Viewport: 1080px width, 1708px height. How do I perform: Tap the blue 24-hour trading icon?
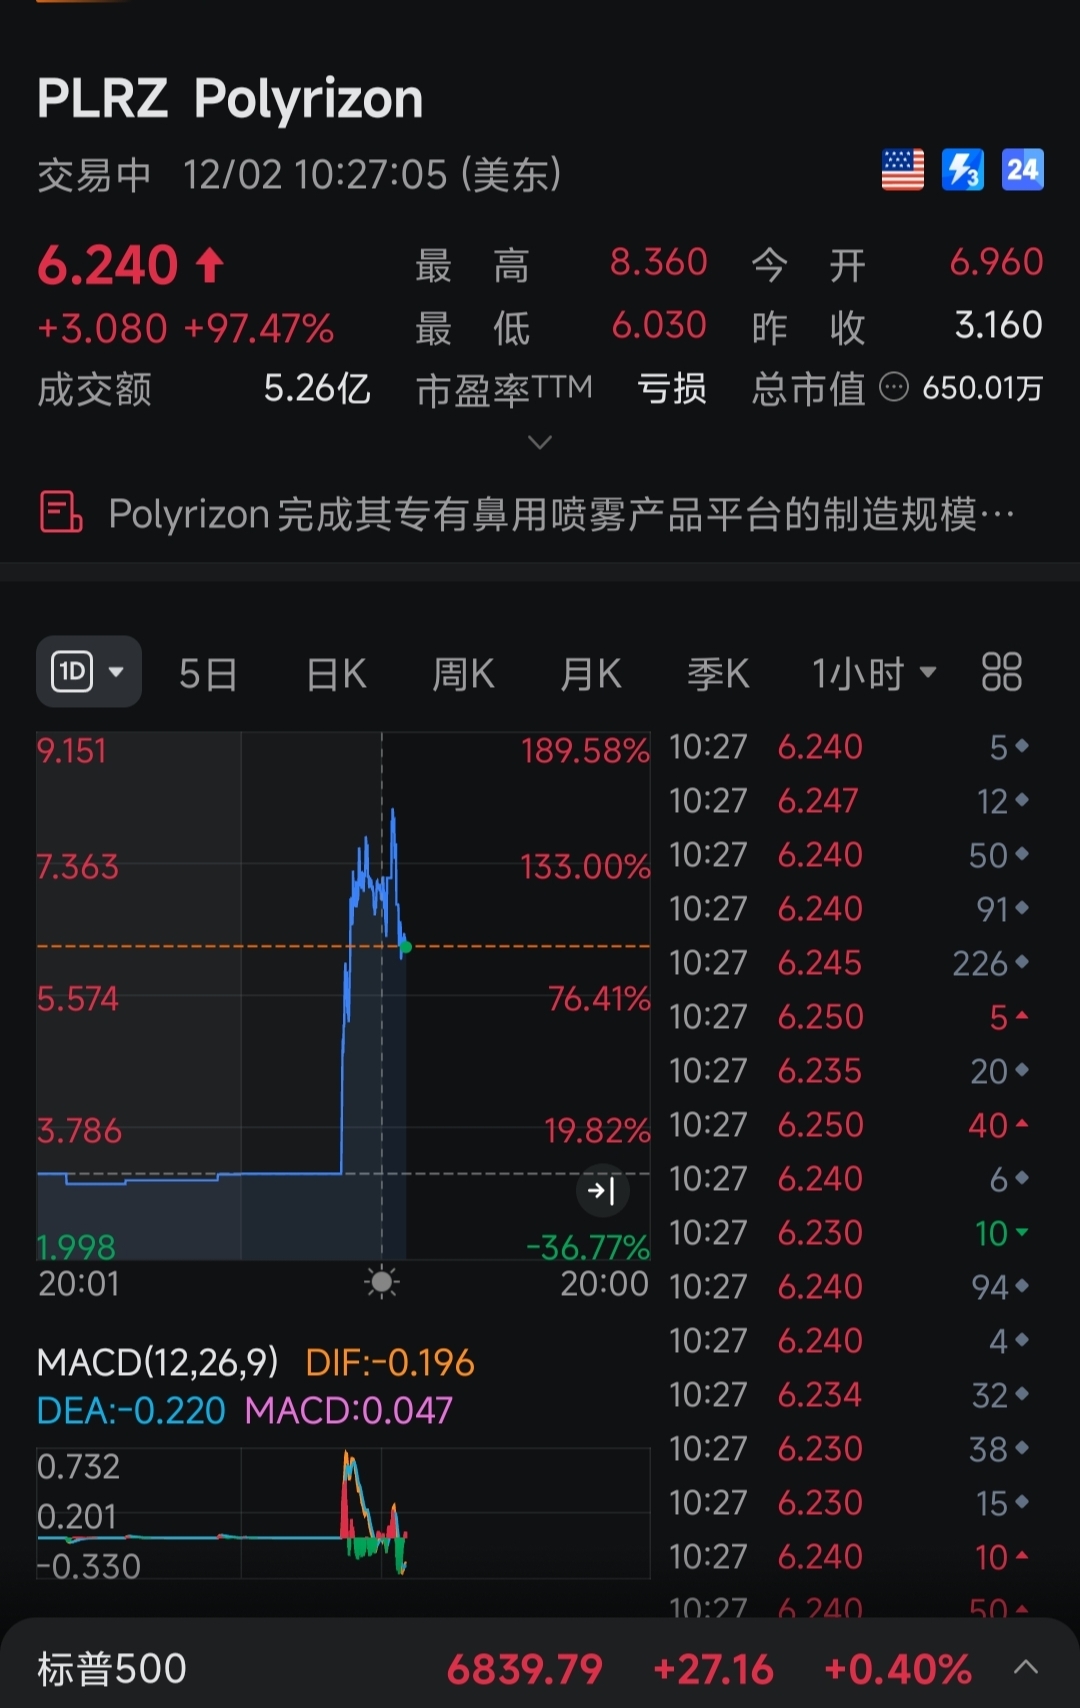tap(1023, 170)
